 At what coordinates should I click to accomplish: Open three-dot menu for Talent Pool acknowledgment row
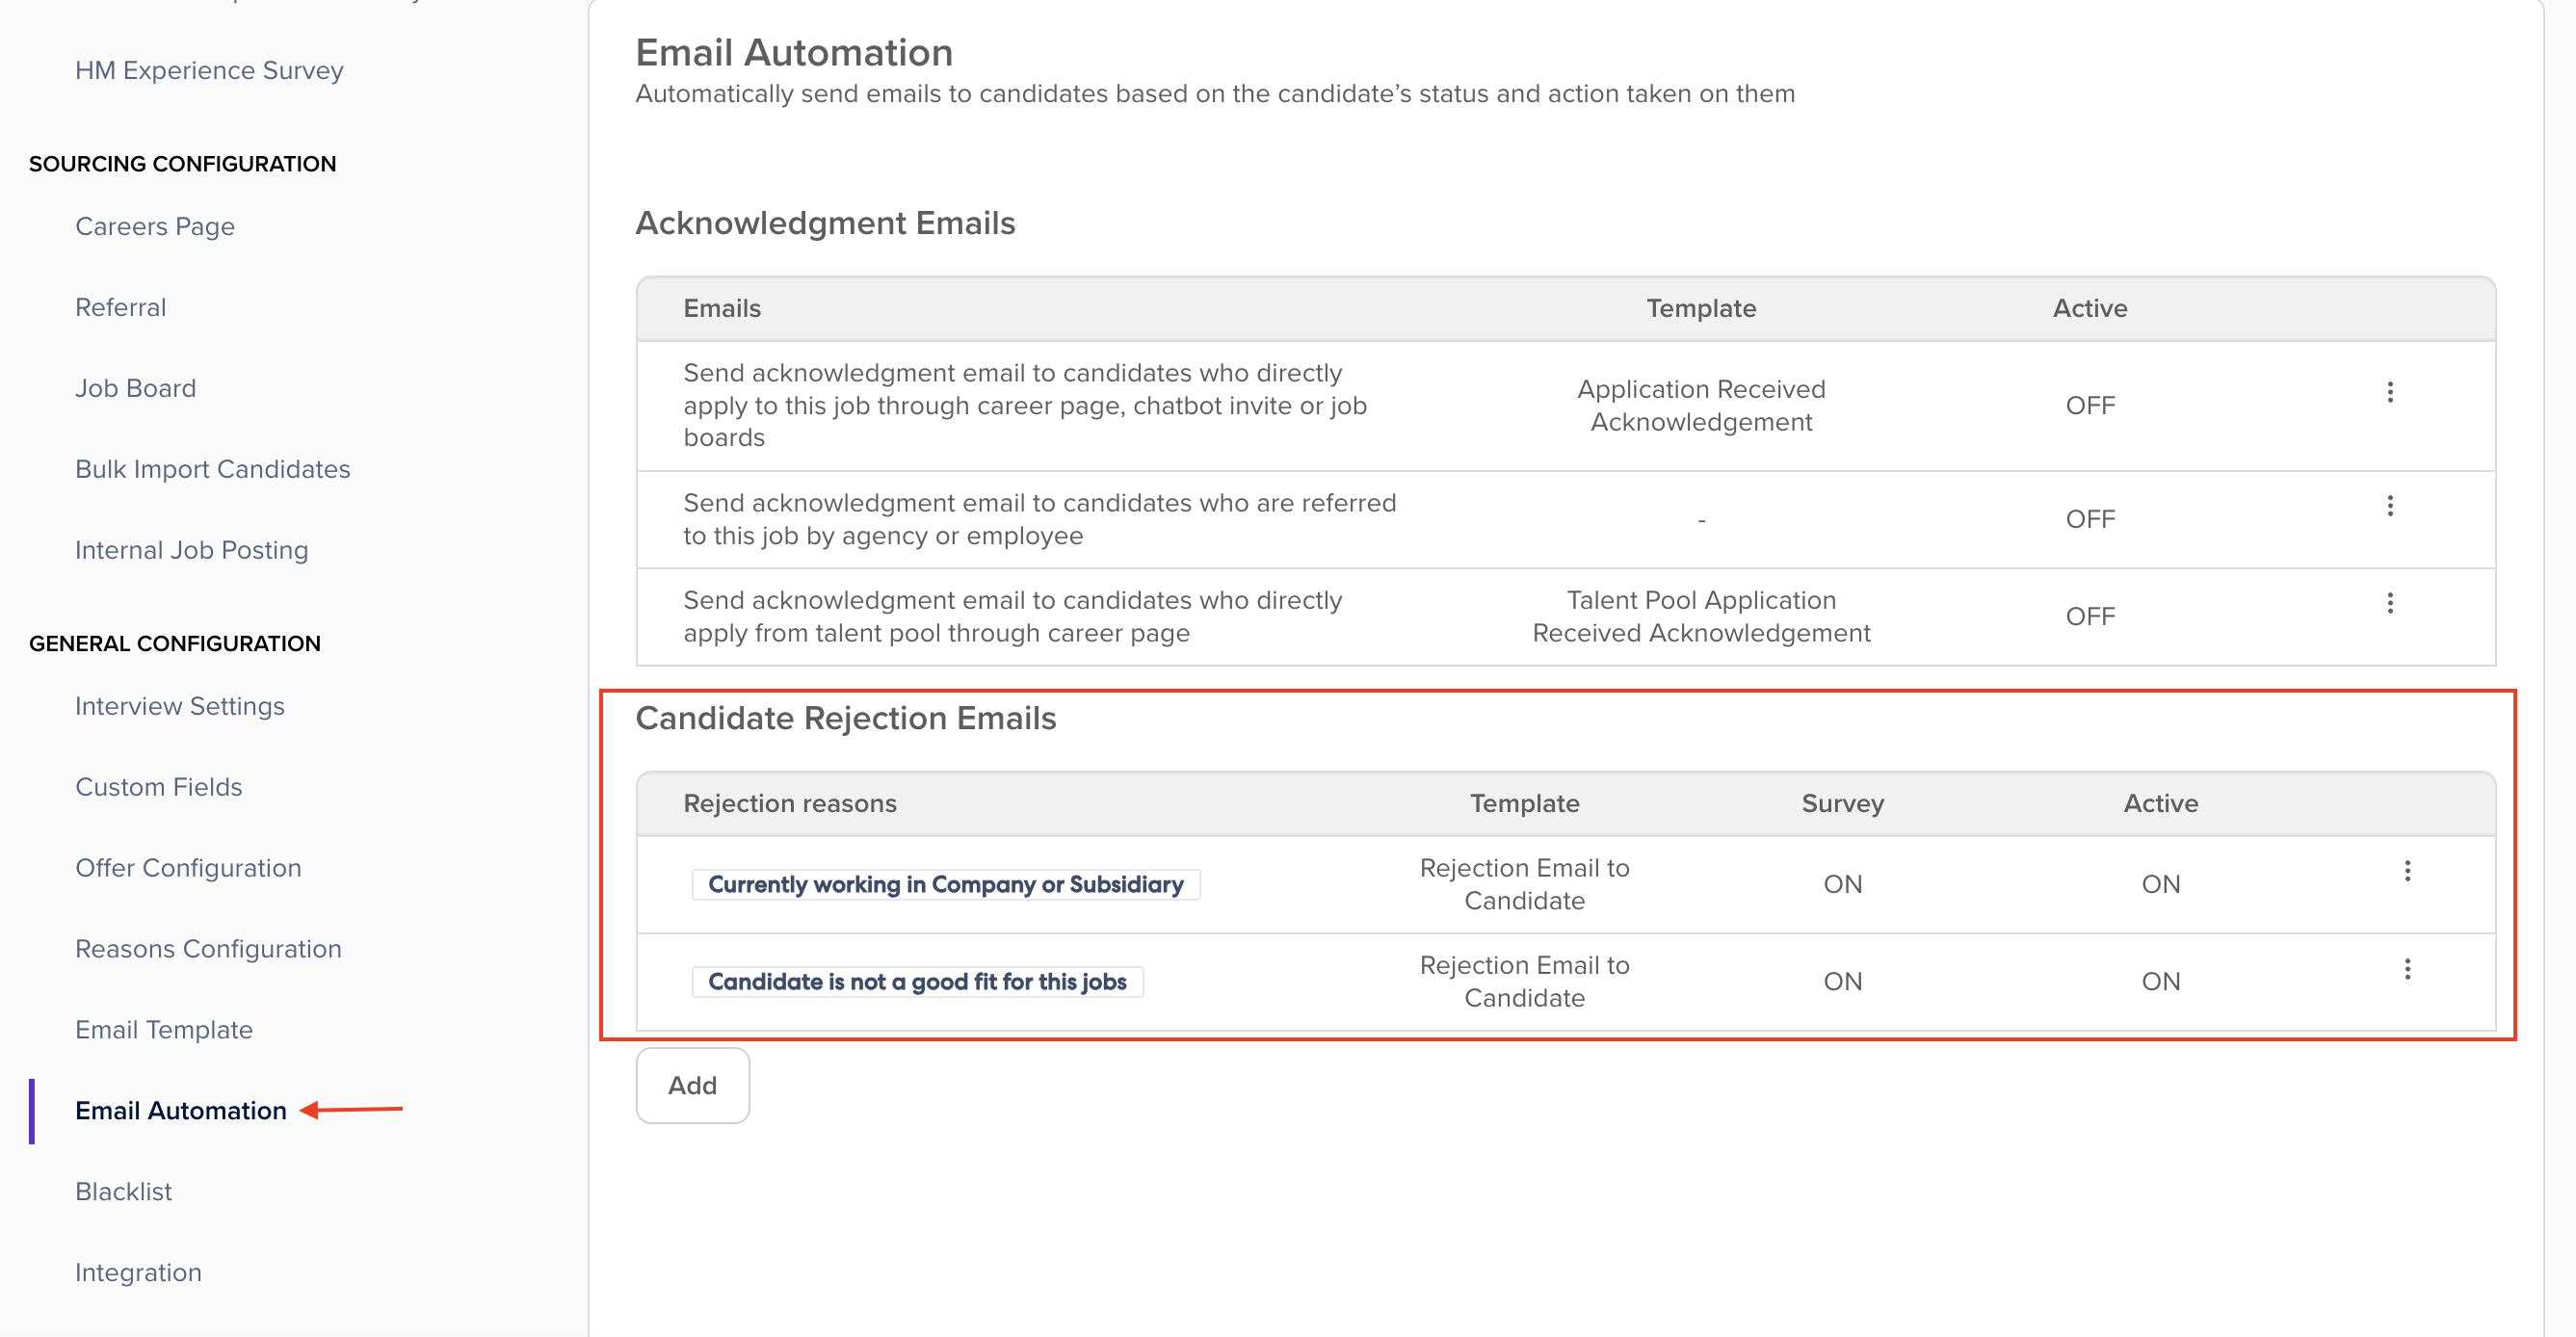click(x=2390, y=603)
